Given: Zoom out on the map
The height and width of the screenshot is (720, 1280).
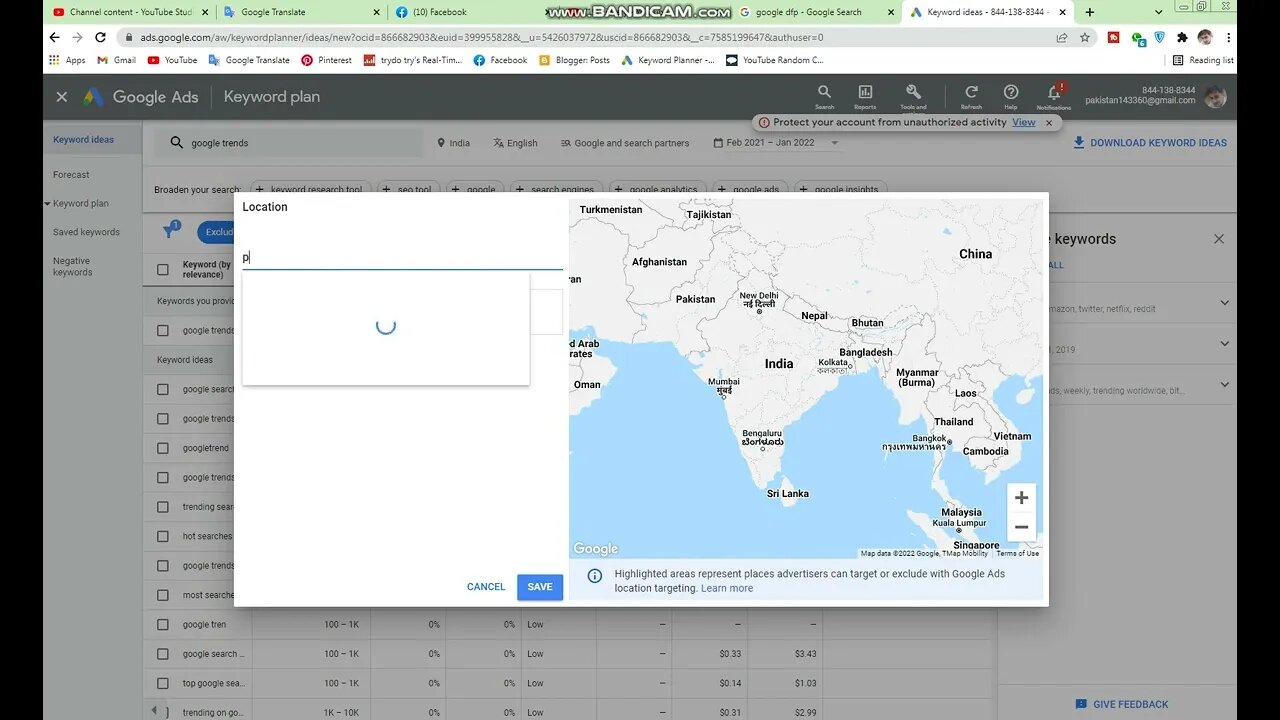Looking at the screenshot, I should (x=1021, y=527).
